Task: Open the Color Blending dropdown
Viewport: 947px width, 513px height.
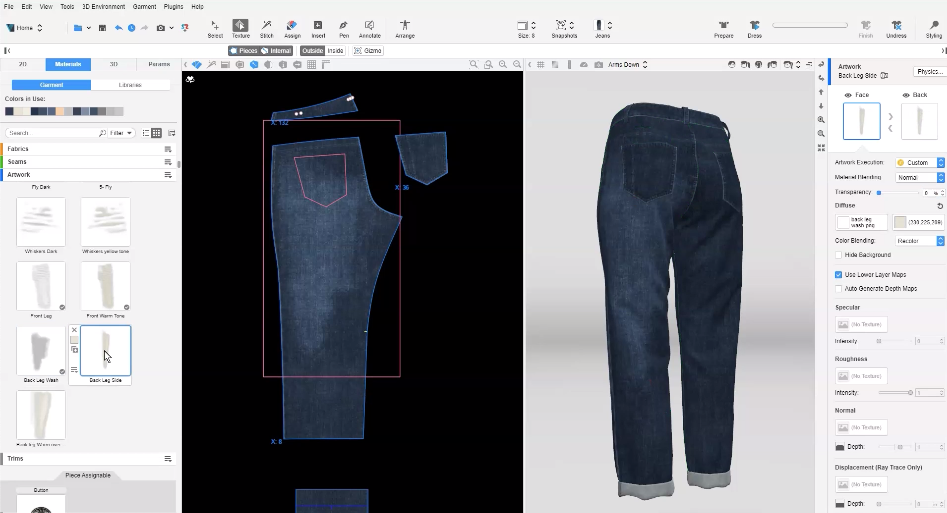Action: [x=919, y=241]
